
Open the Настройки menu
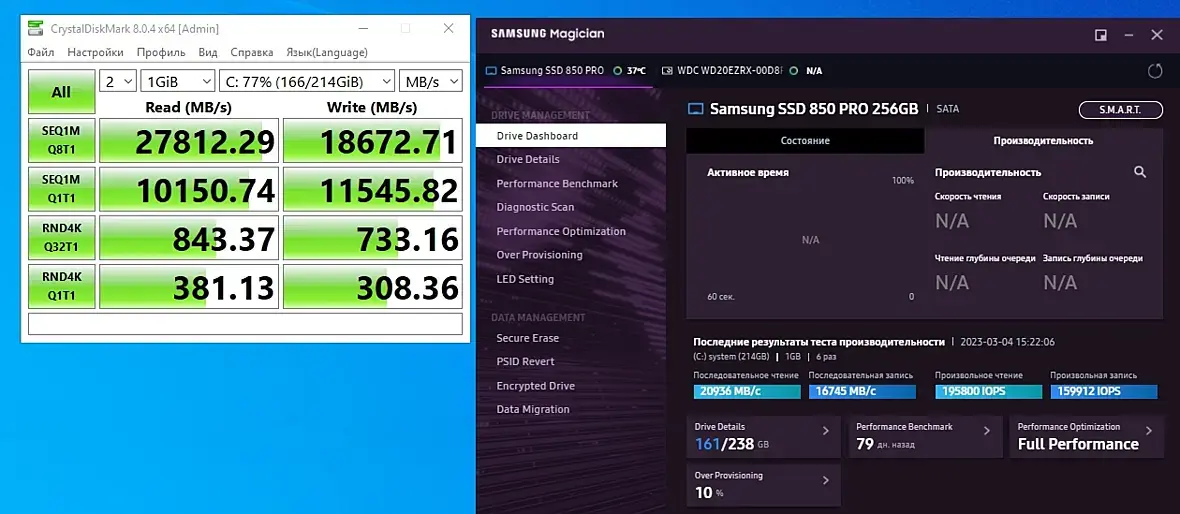96,53
